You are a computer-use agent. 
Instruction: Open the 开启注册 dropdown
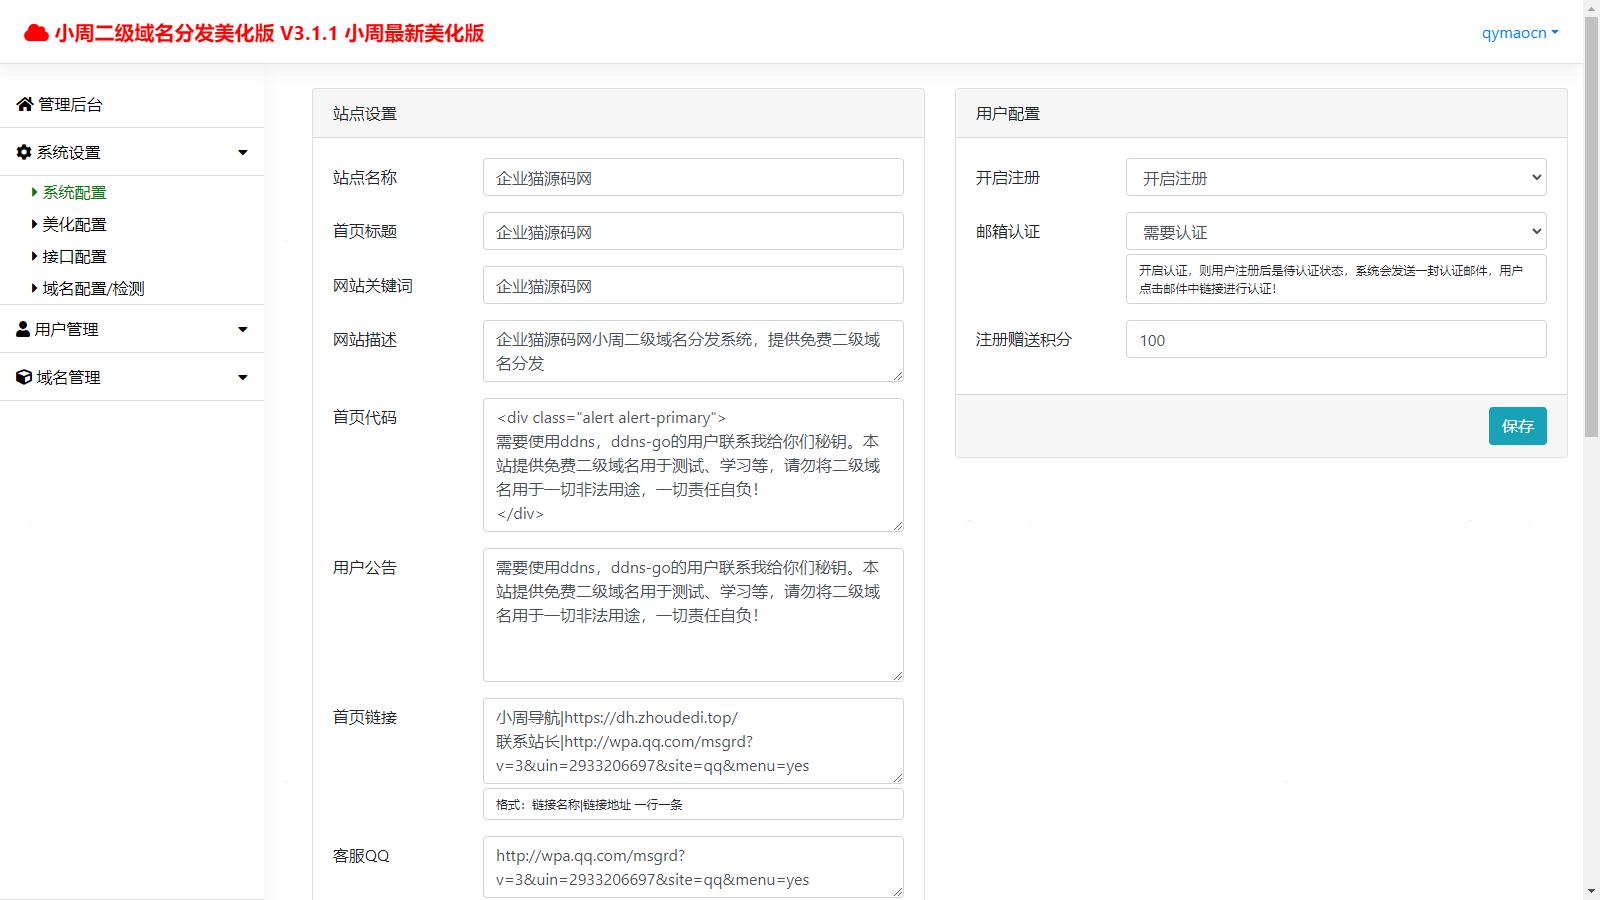1335,178
